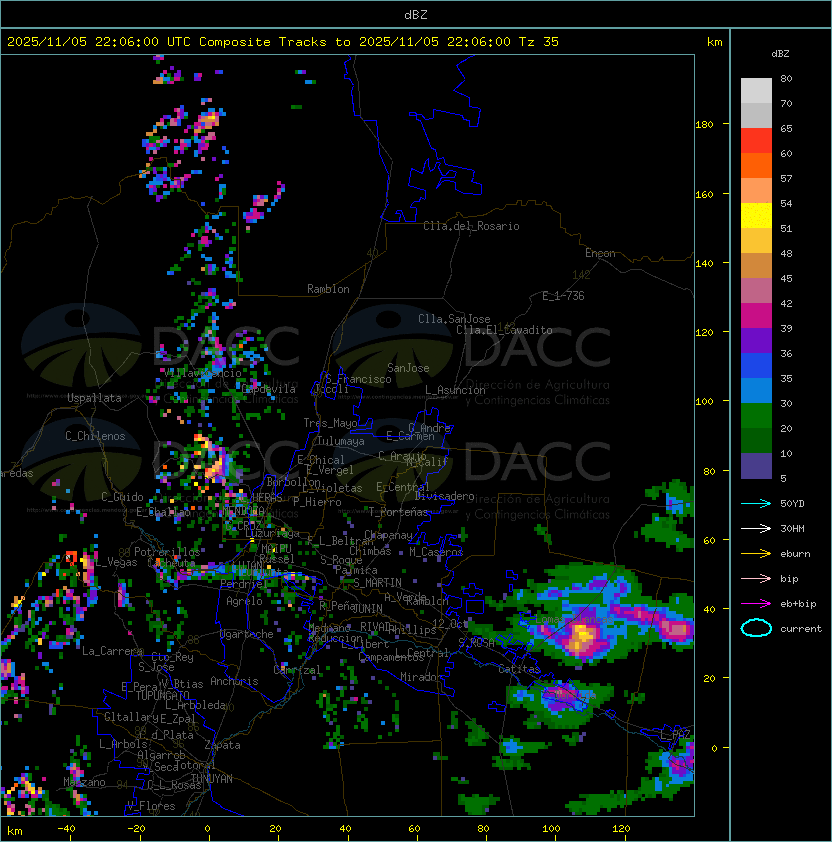Screen dimensions: 832x842
Task: Pick the yellow 51–54 dBZ swatch
Action: (x=756, y=216)
